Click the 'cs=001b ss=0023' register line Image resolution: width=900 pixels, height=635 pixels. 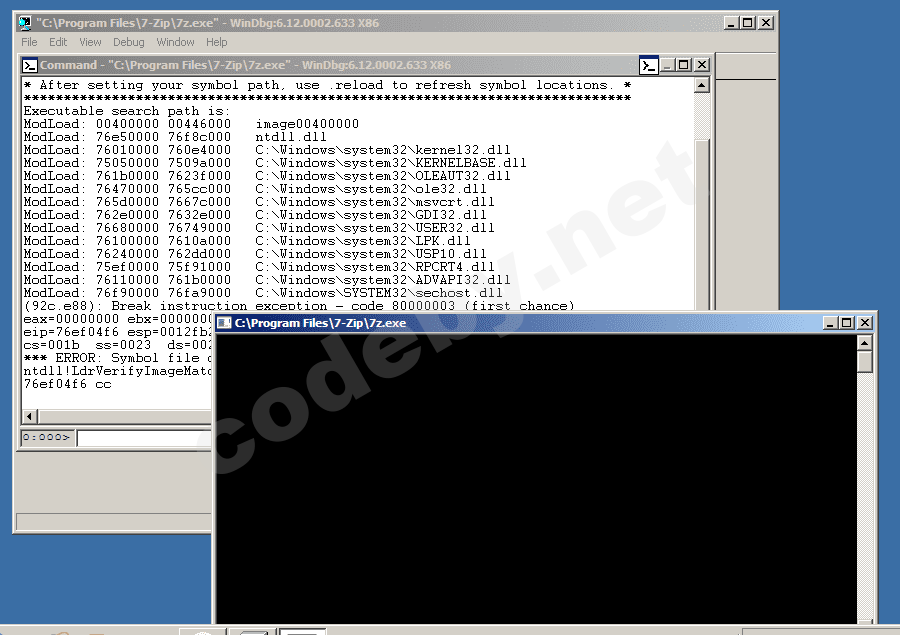[117, 345]
